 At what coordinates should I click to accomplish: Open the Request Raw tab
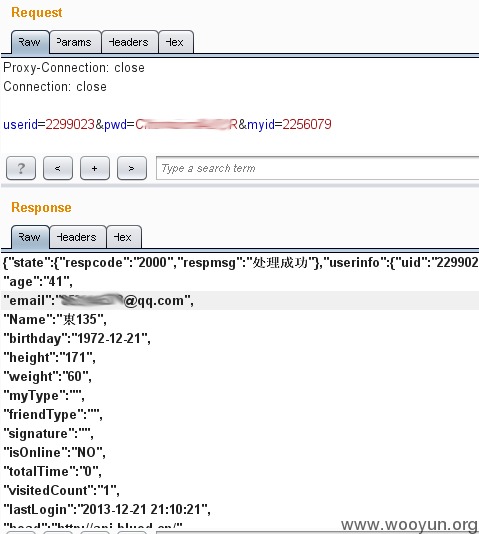[30, 42]
